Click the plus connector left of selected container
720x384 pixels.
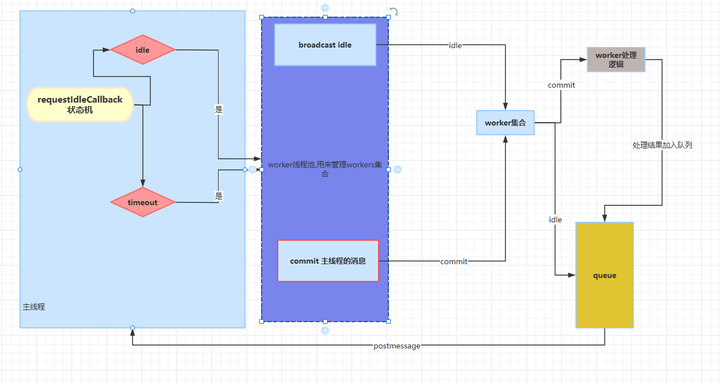(253, 169)
